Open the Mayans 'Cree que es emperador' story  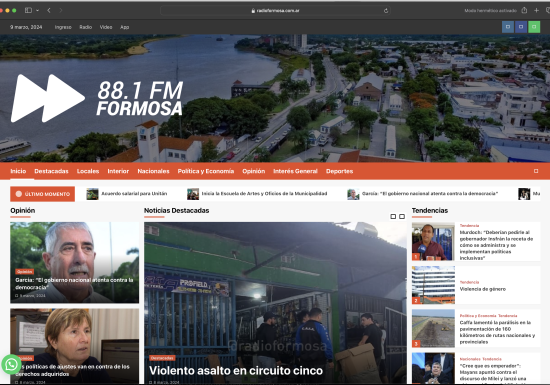pos(493,373)
